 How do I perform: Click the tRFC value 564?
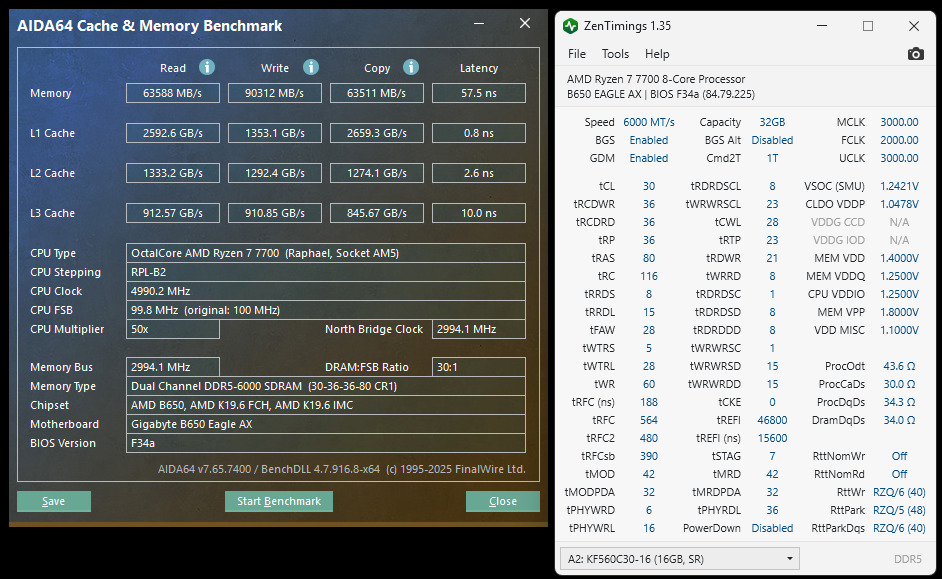(x=649, y=420)
